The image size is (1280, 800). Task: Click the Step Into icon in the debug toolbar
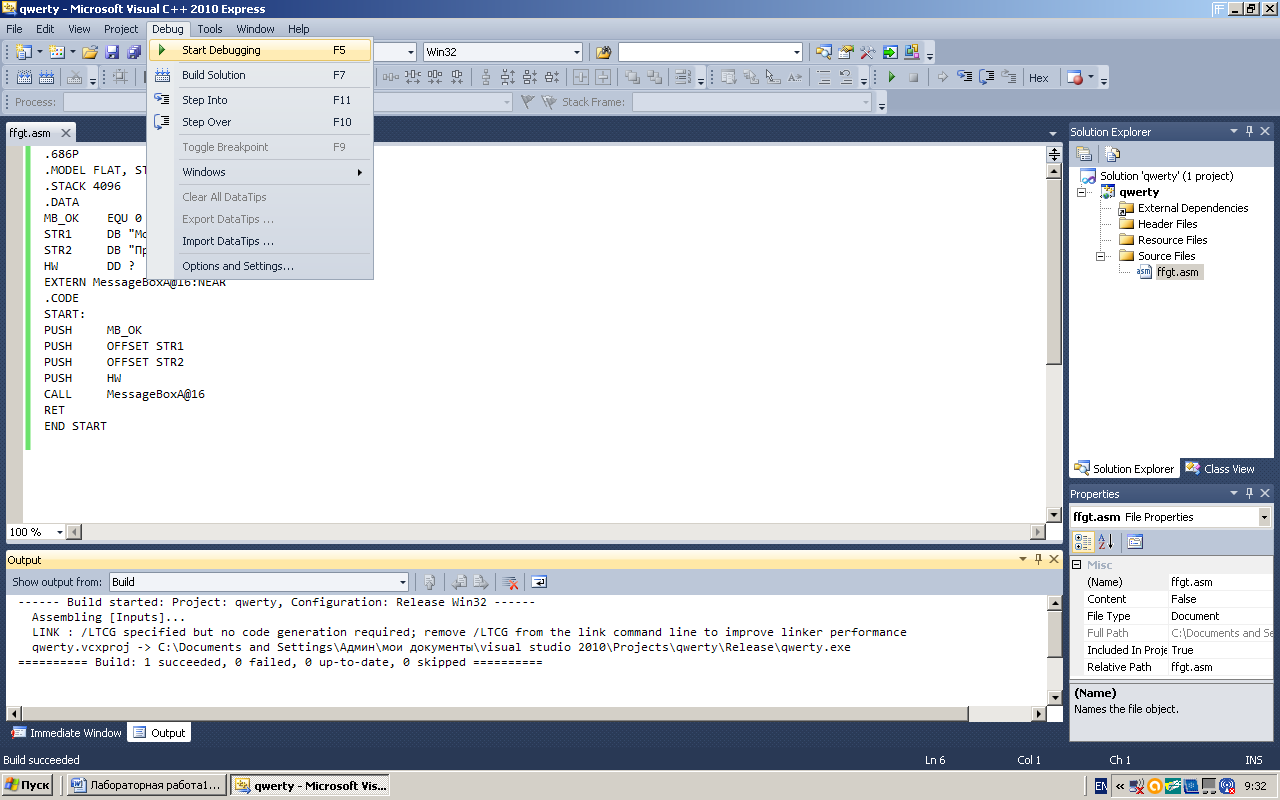tap(965, 77)
